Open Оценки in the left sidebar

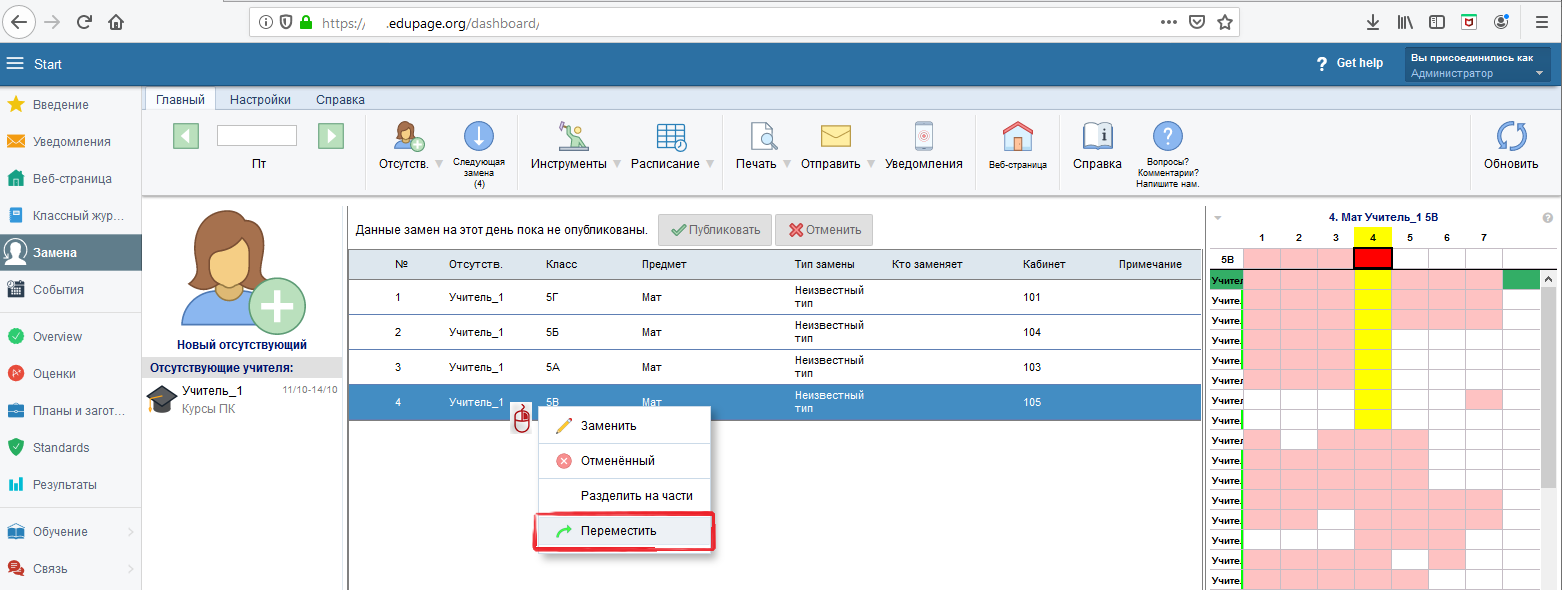pos(70,374)
